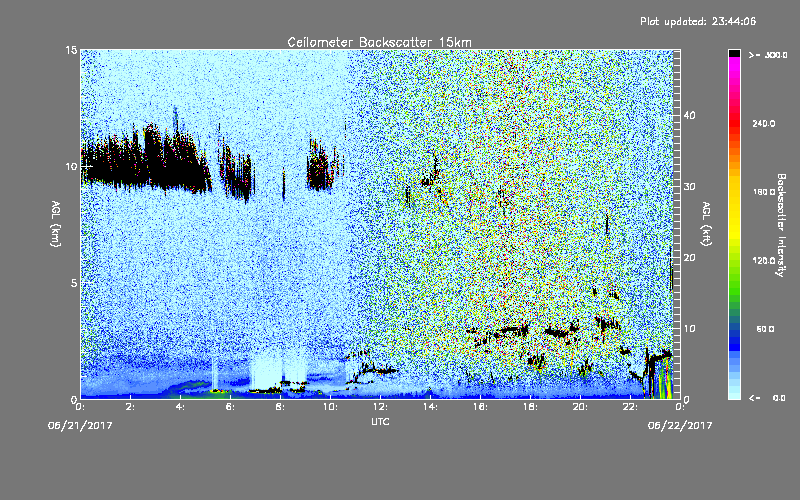Select the "120.0" colorbar label

764,261
